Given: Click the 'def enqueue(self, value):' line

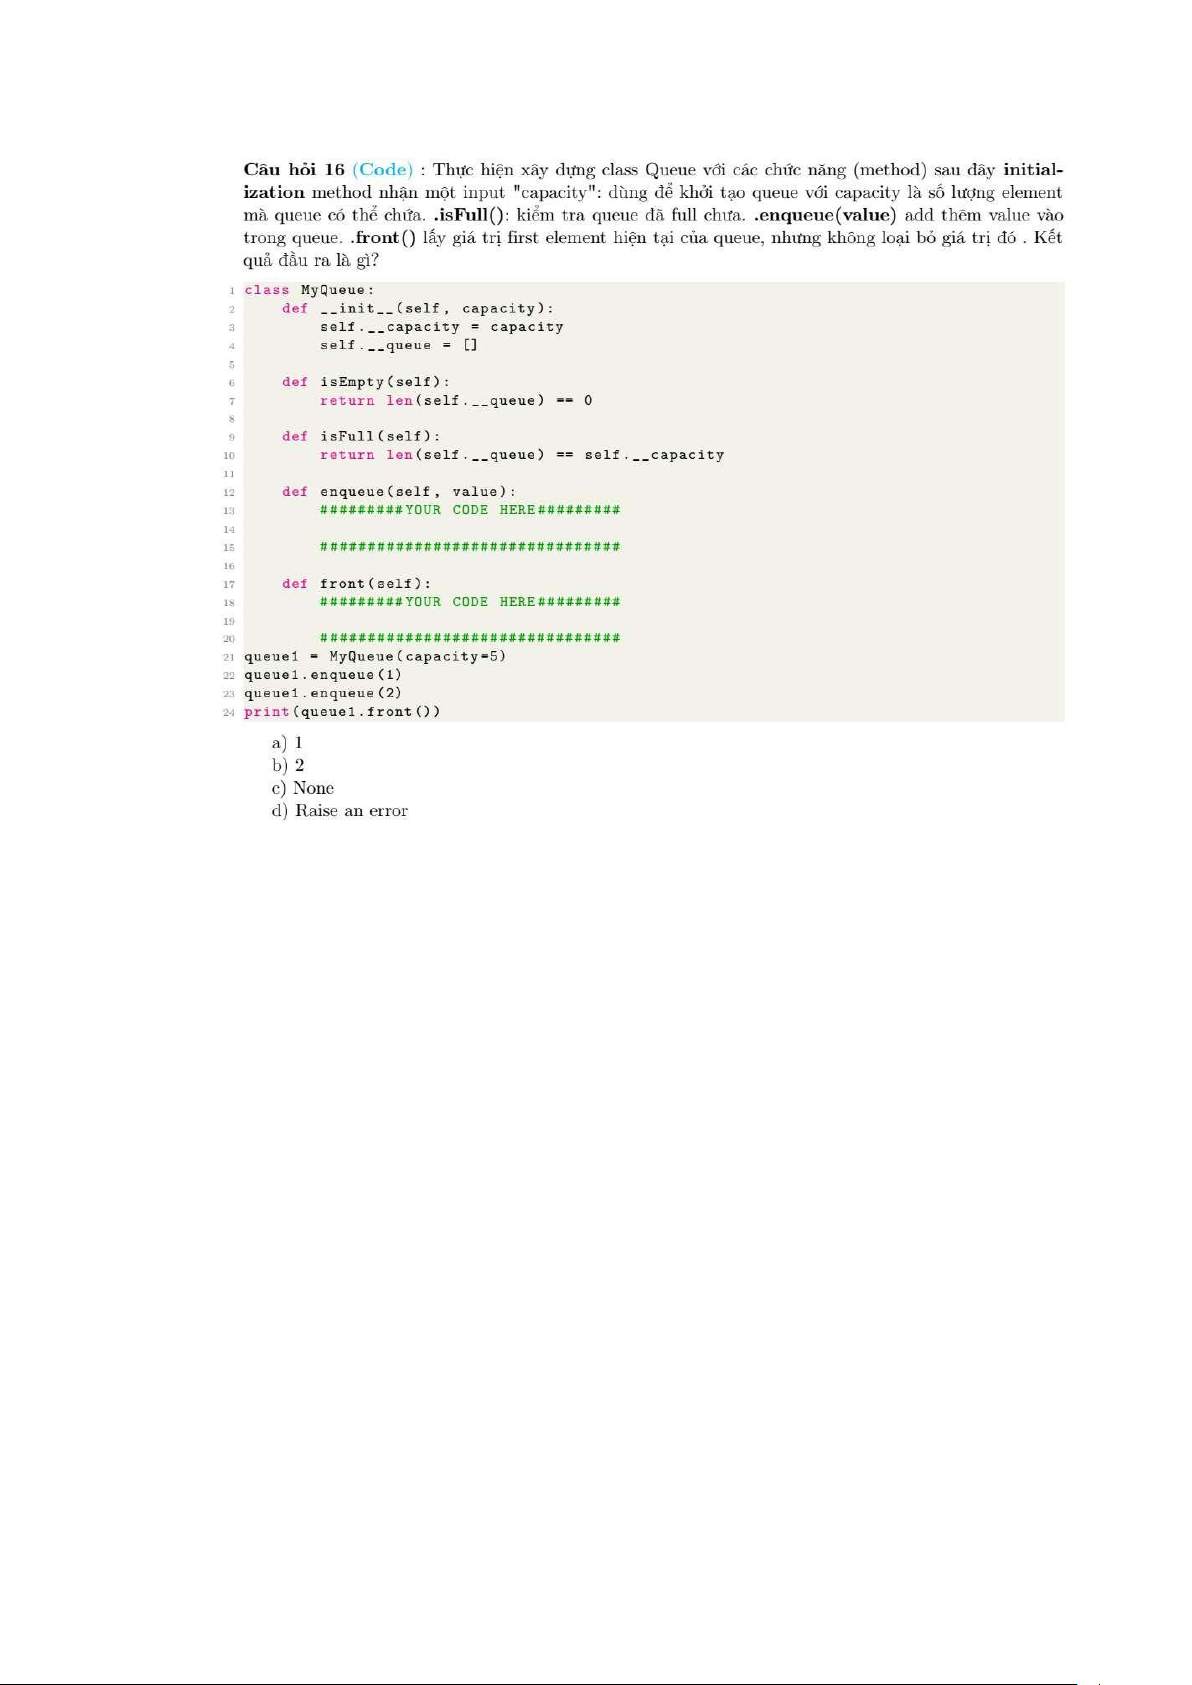Looking at the screenshot, I should (399, 492).
